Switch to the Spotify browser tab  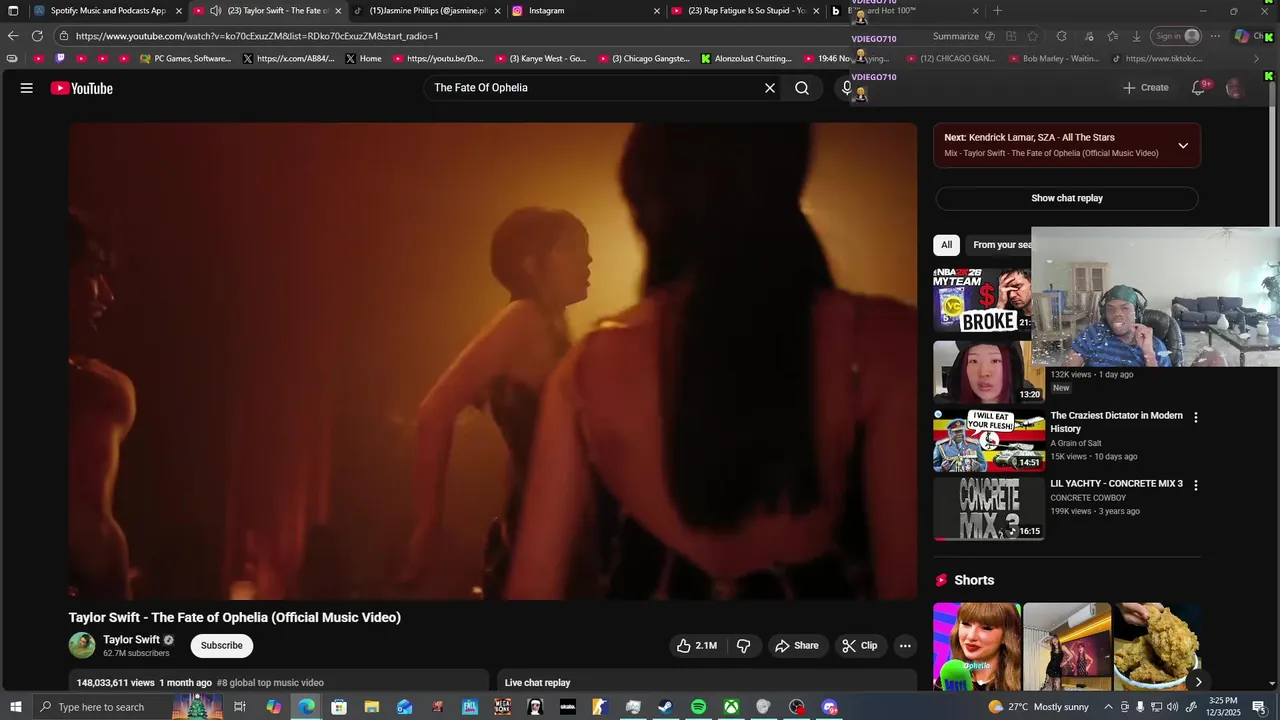click(x=108, y=11)
